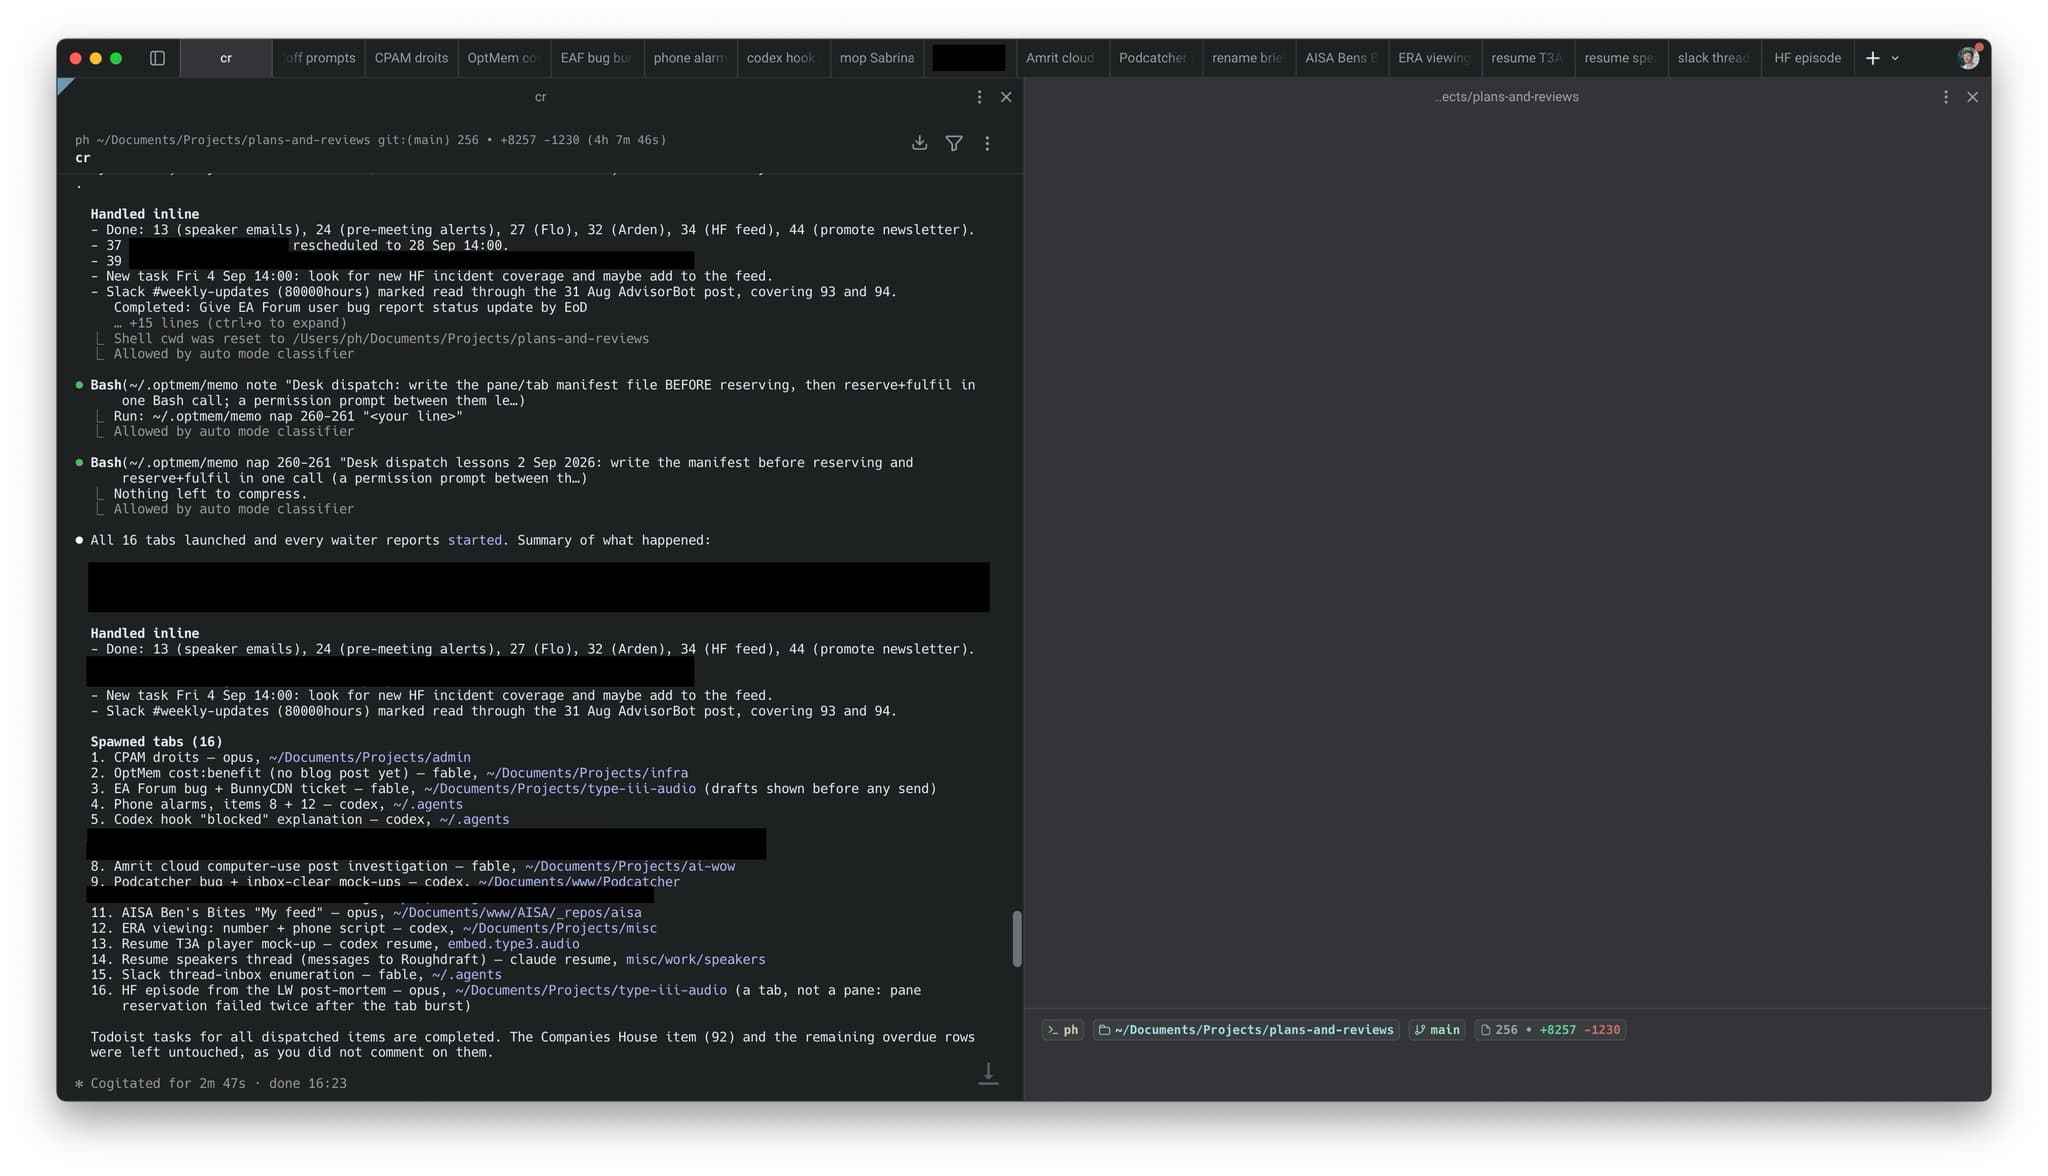The image size is (2048, 1176).
Task: Switch to the OptMem tab
Action: 503,58
